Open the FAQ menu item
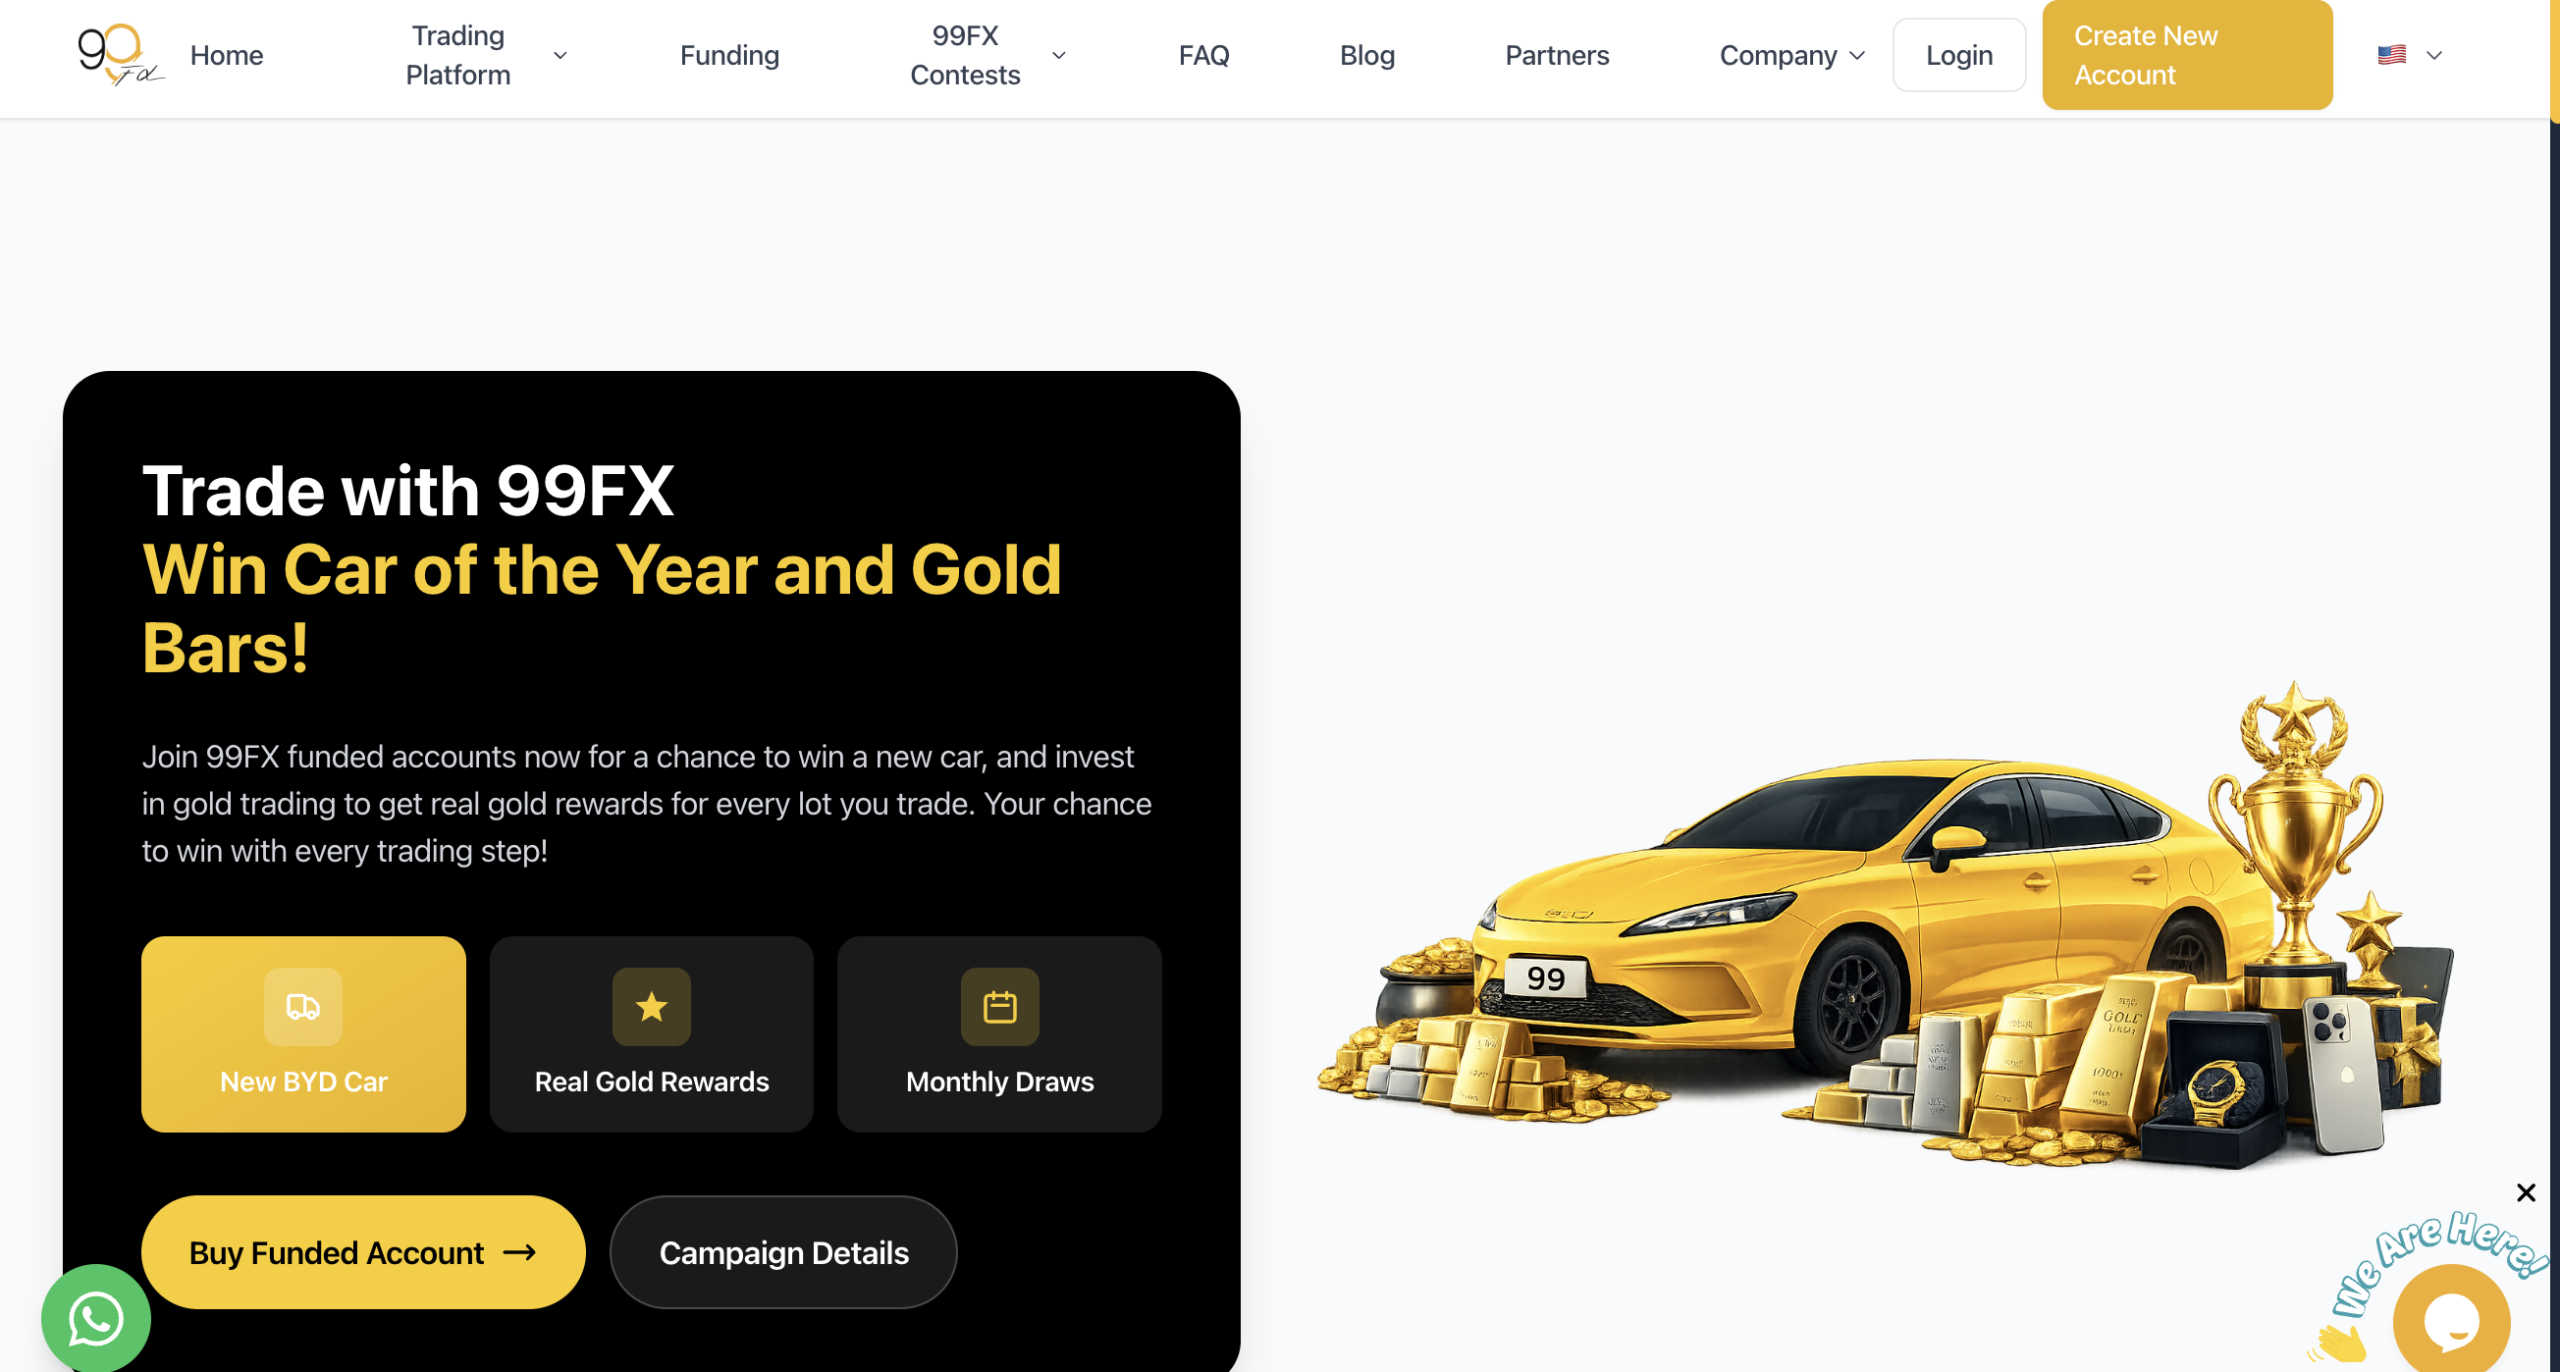This screenshot has height=1372, width=2560. [x=1203, y=55]
